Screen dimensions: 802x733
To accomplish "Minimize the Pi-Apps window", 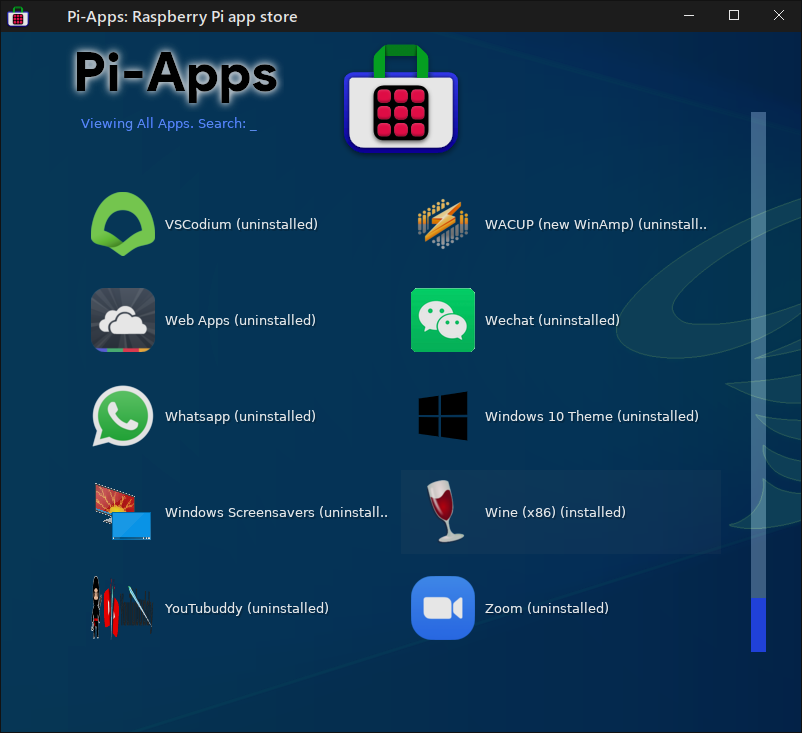I will tap(689, 16).
